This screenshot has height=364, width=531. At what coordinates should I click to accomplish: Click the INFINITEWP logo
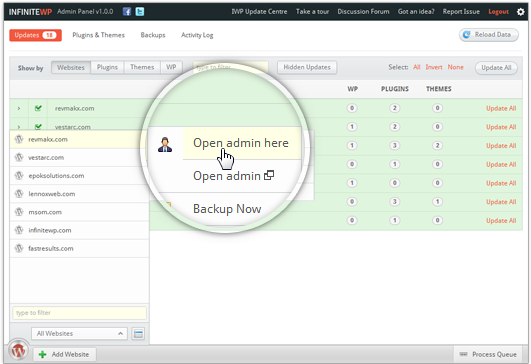click(30, 12)
